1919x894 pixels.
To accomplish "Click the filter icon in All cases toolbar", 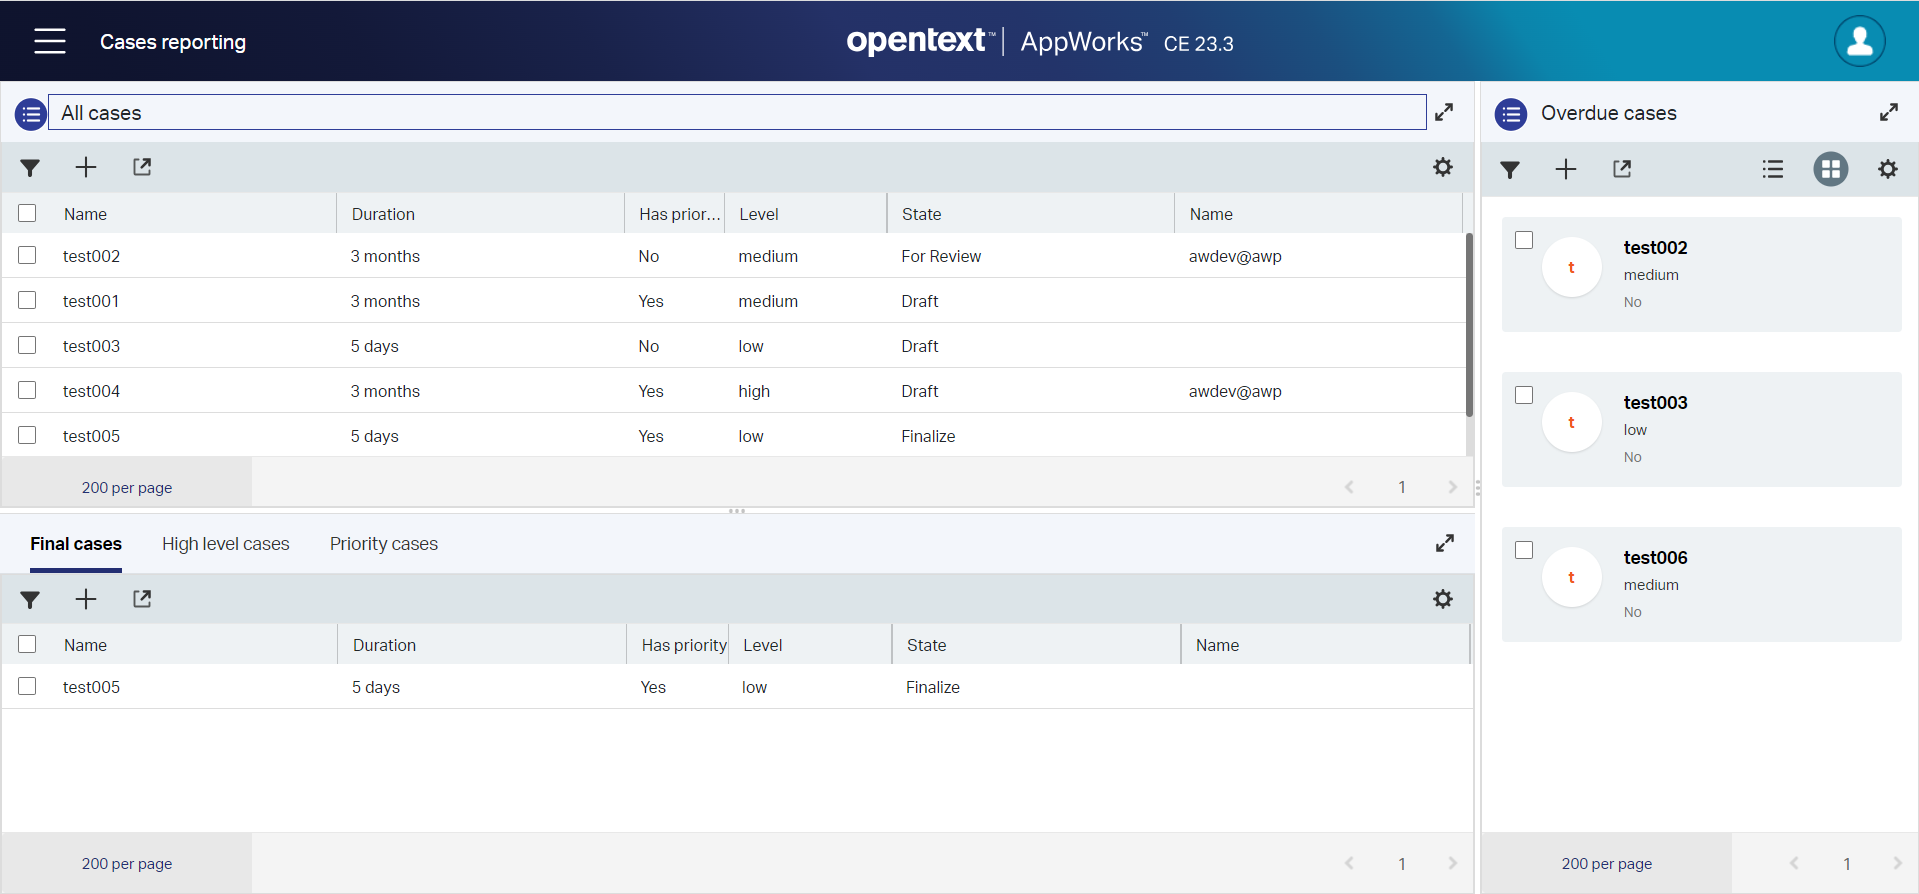I will [x=30, y=168].
